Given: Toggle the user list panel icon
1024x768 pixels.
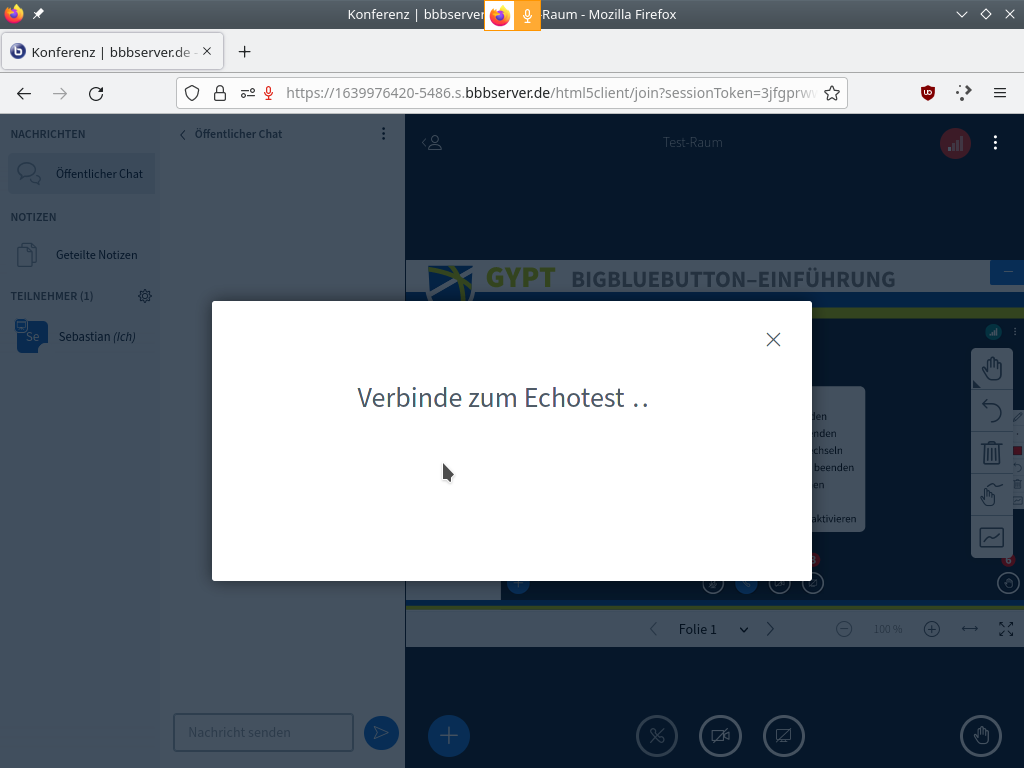Looking at the screenshot, I should [x=432, y=143].
